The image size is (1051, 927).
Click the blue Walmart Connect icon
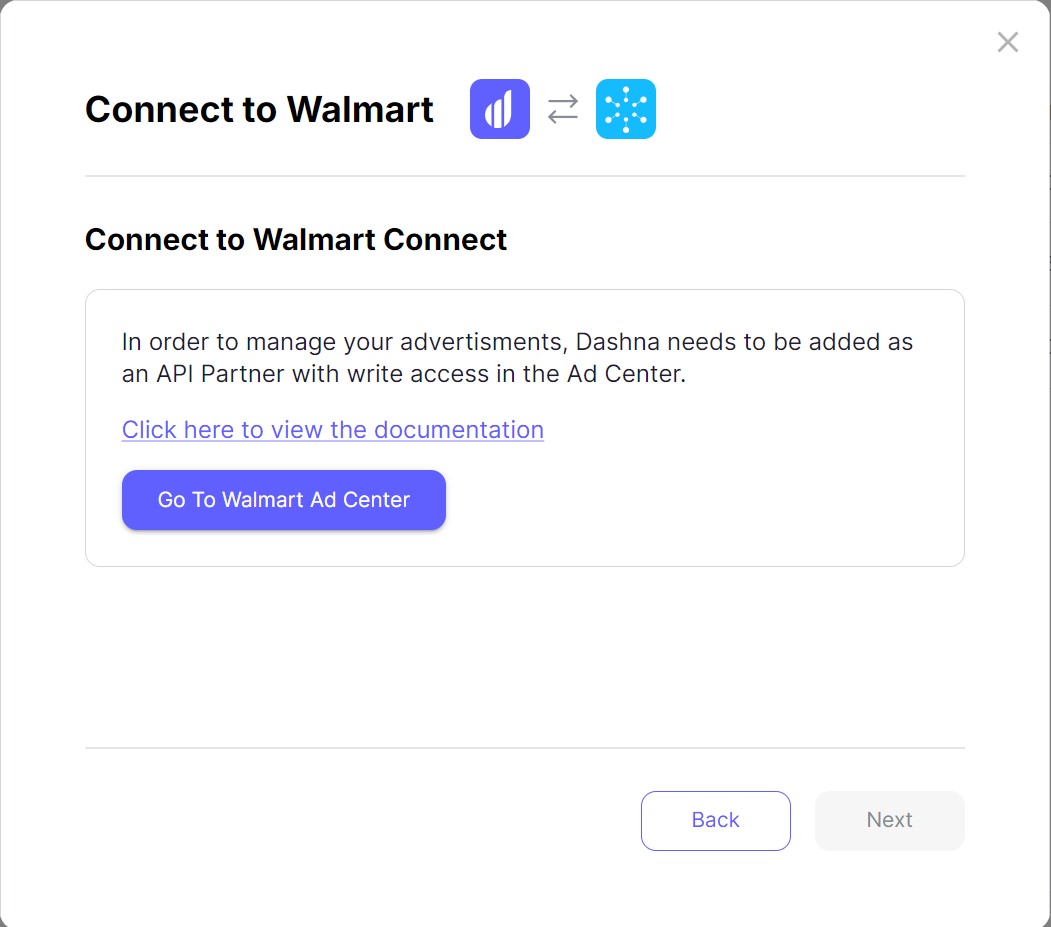click(626, 109)
